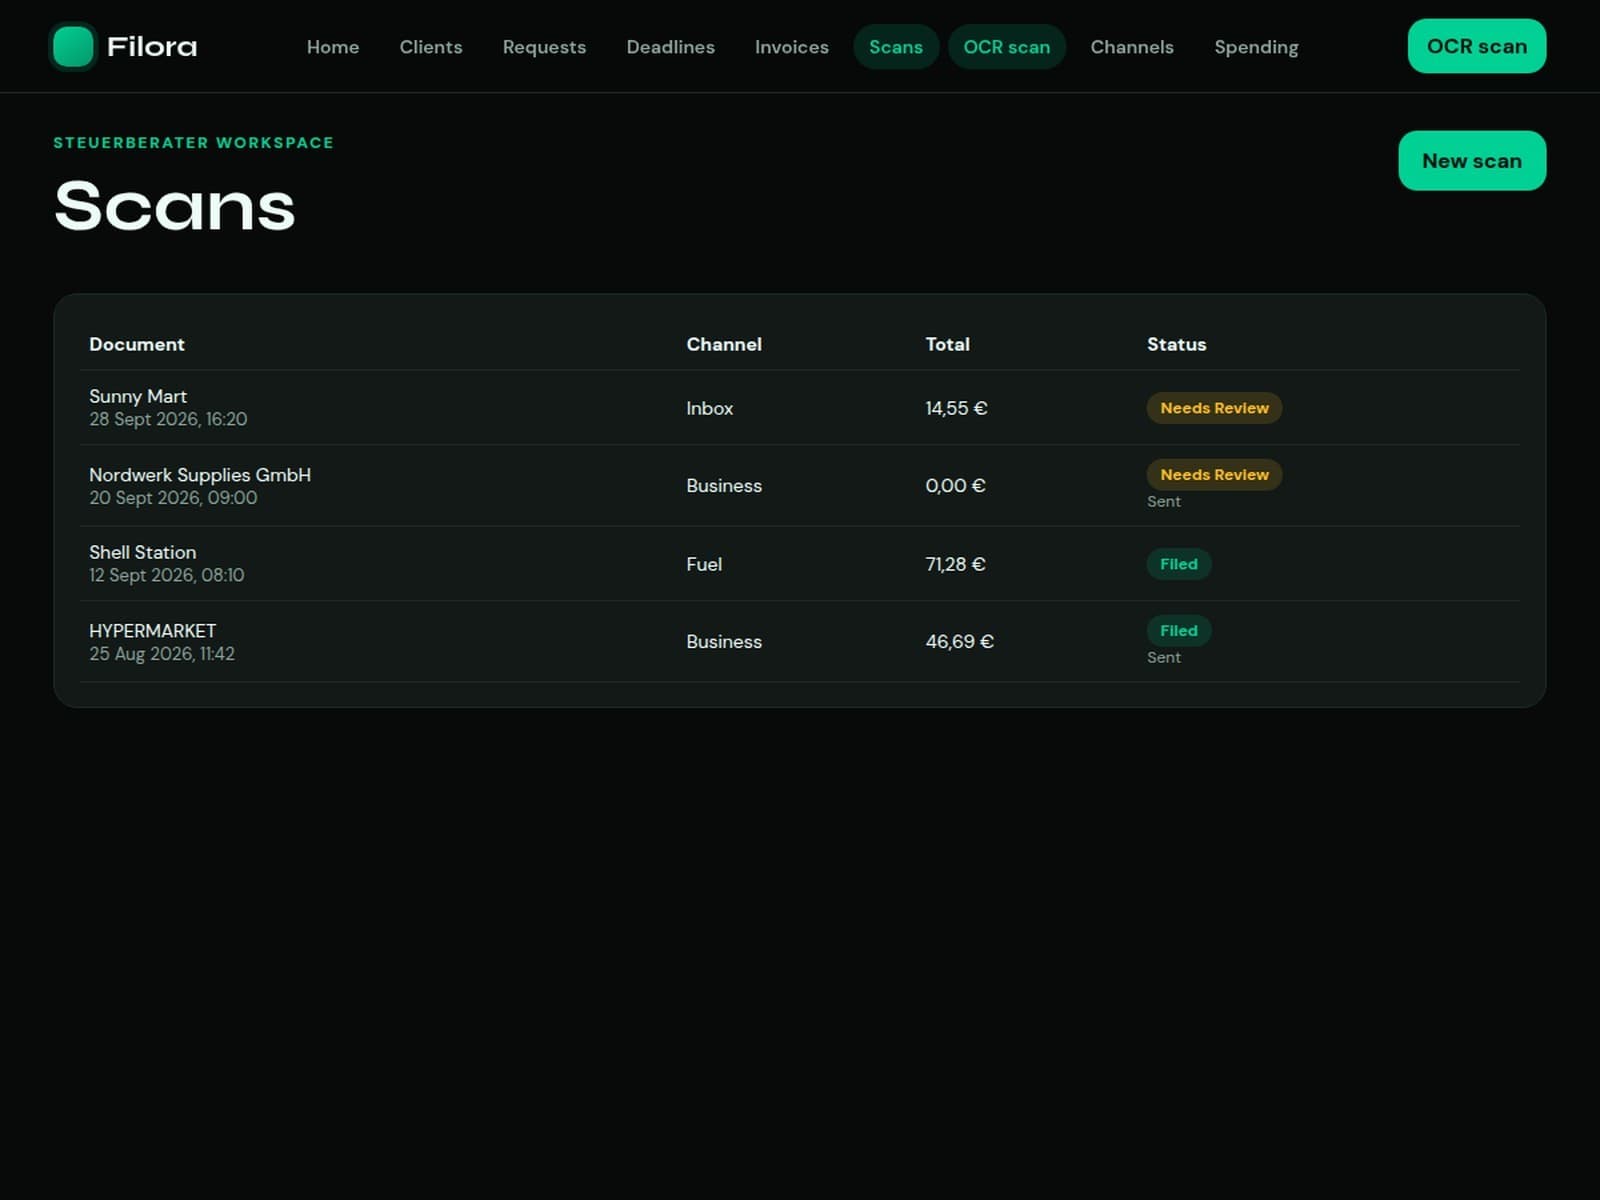Click the Fuel channel cell

pyautogui.click(x=704, y=564)
